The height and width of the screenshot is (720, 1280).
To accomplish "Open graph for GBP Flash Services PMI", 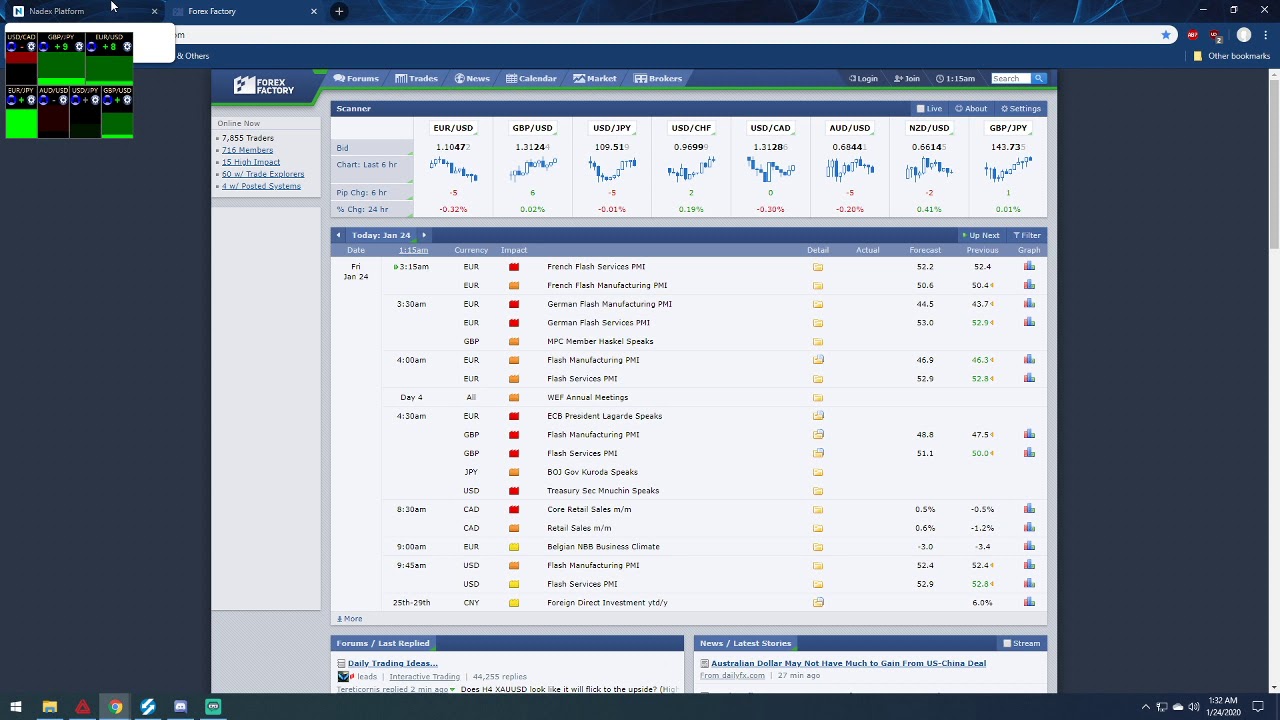I will tap(1029, 453).
